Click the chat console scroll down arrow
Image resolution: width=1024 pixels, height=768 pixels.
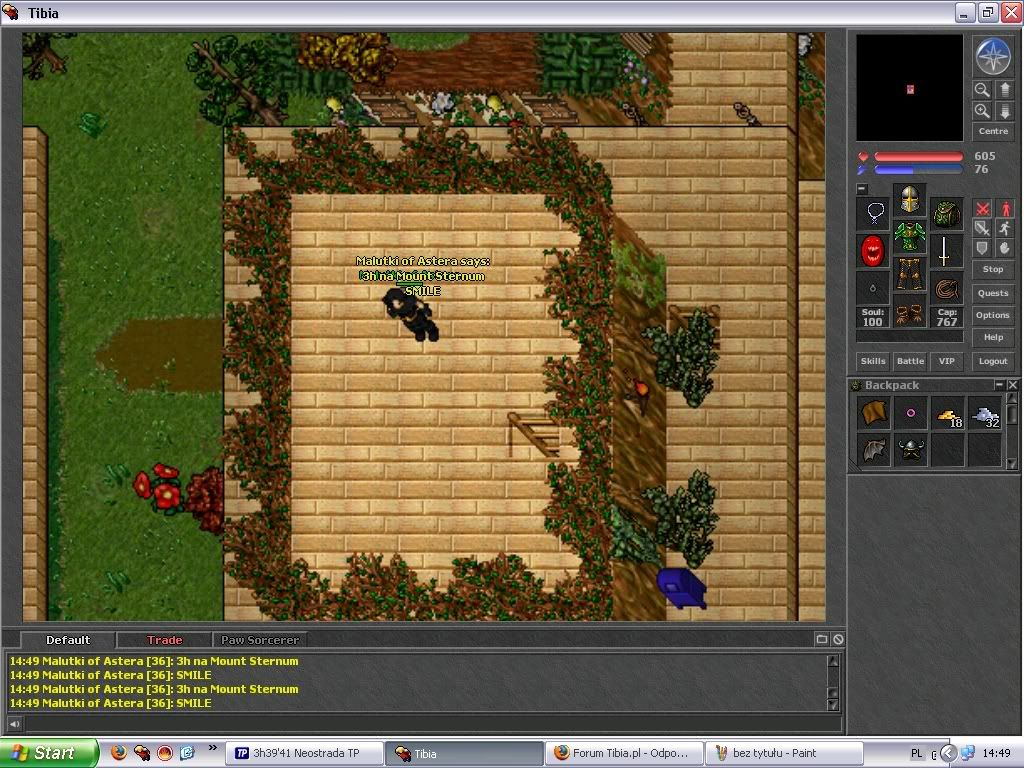click(833, 705)
